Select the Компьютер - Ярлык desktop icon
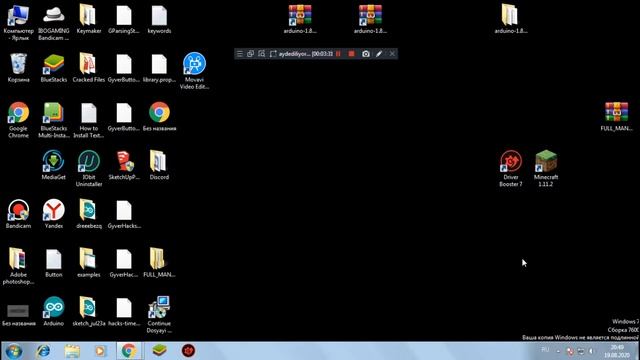Viewport: 640px width, 360px height. point(18,22)
